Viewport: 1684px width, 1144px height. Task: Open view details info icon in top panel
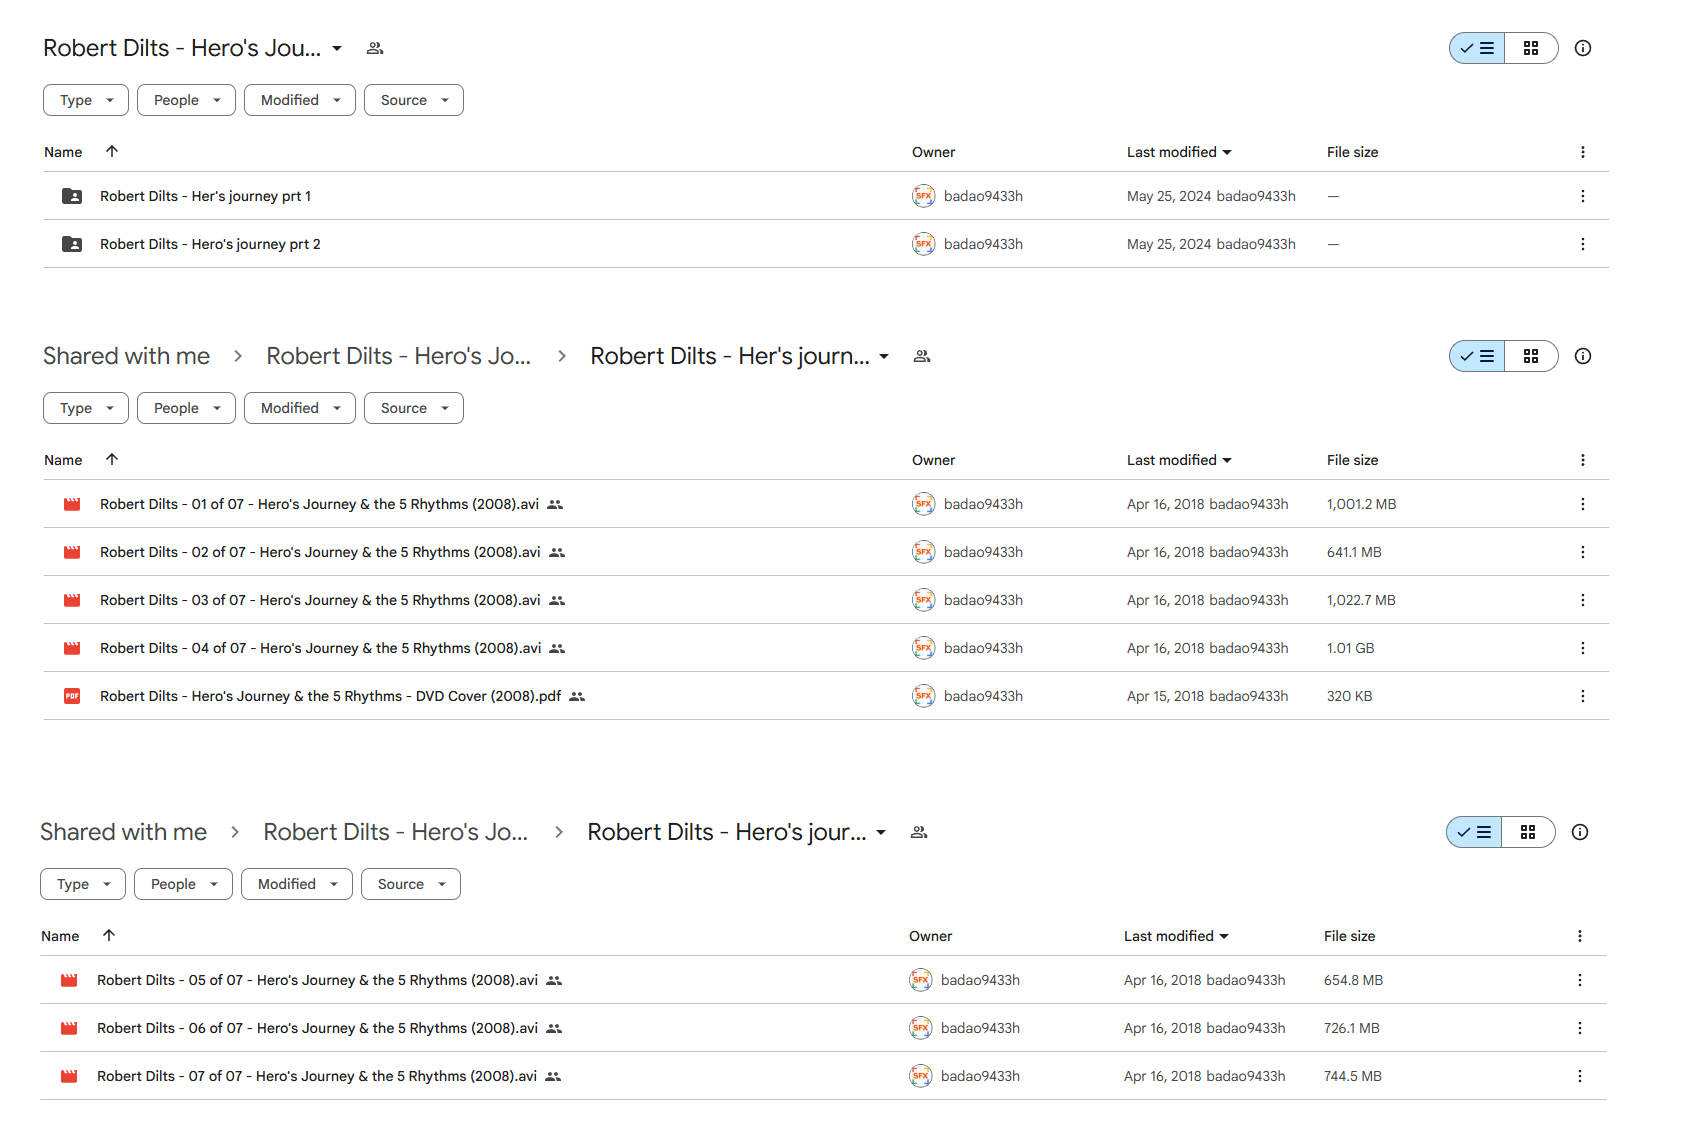[x=1583, y=48]
